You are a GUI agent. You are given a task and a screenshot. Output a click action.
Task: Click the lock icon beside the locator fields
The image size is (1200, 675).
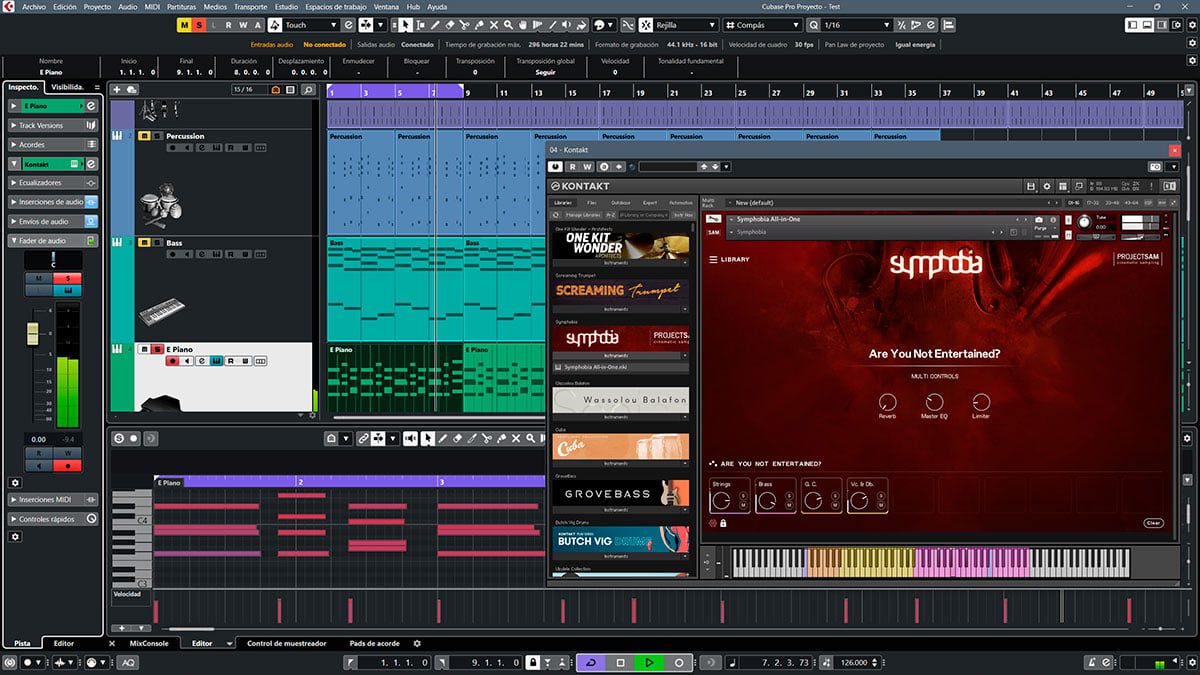point(533,662)
